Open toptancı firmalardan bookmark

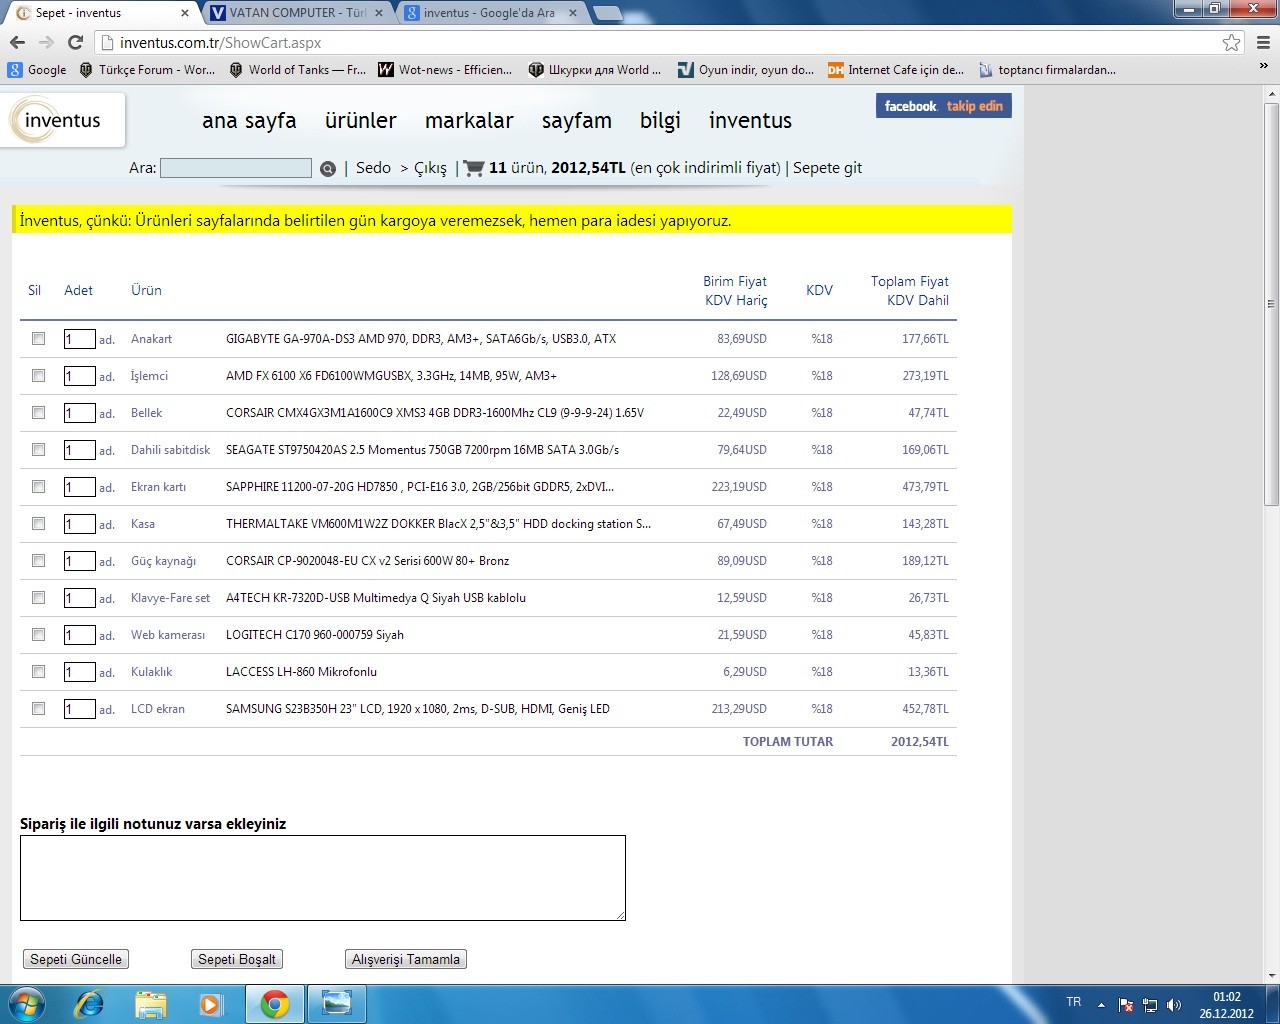click(x=1047, y=70)
